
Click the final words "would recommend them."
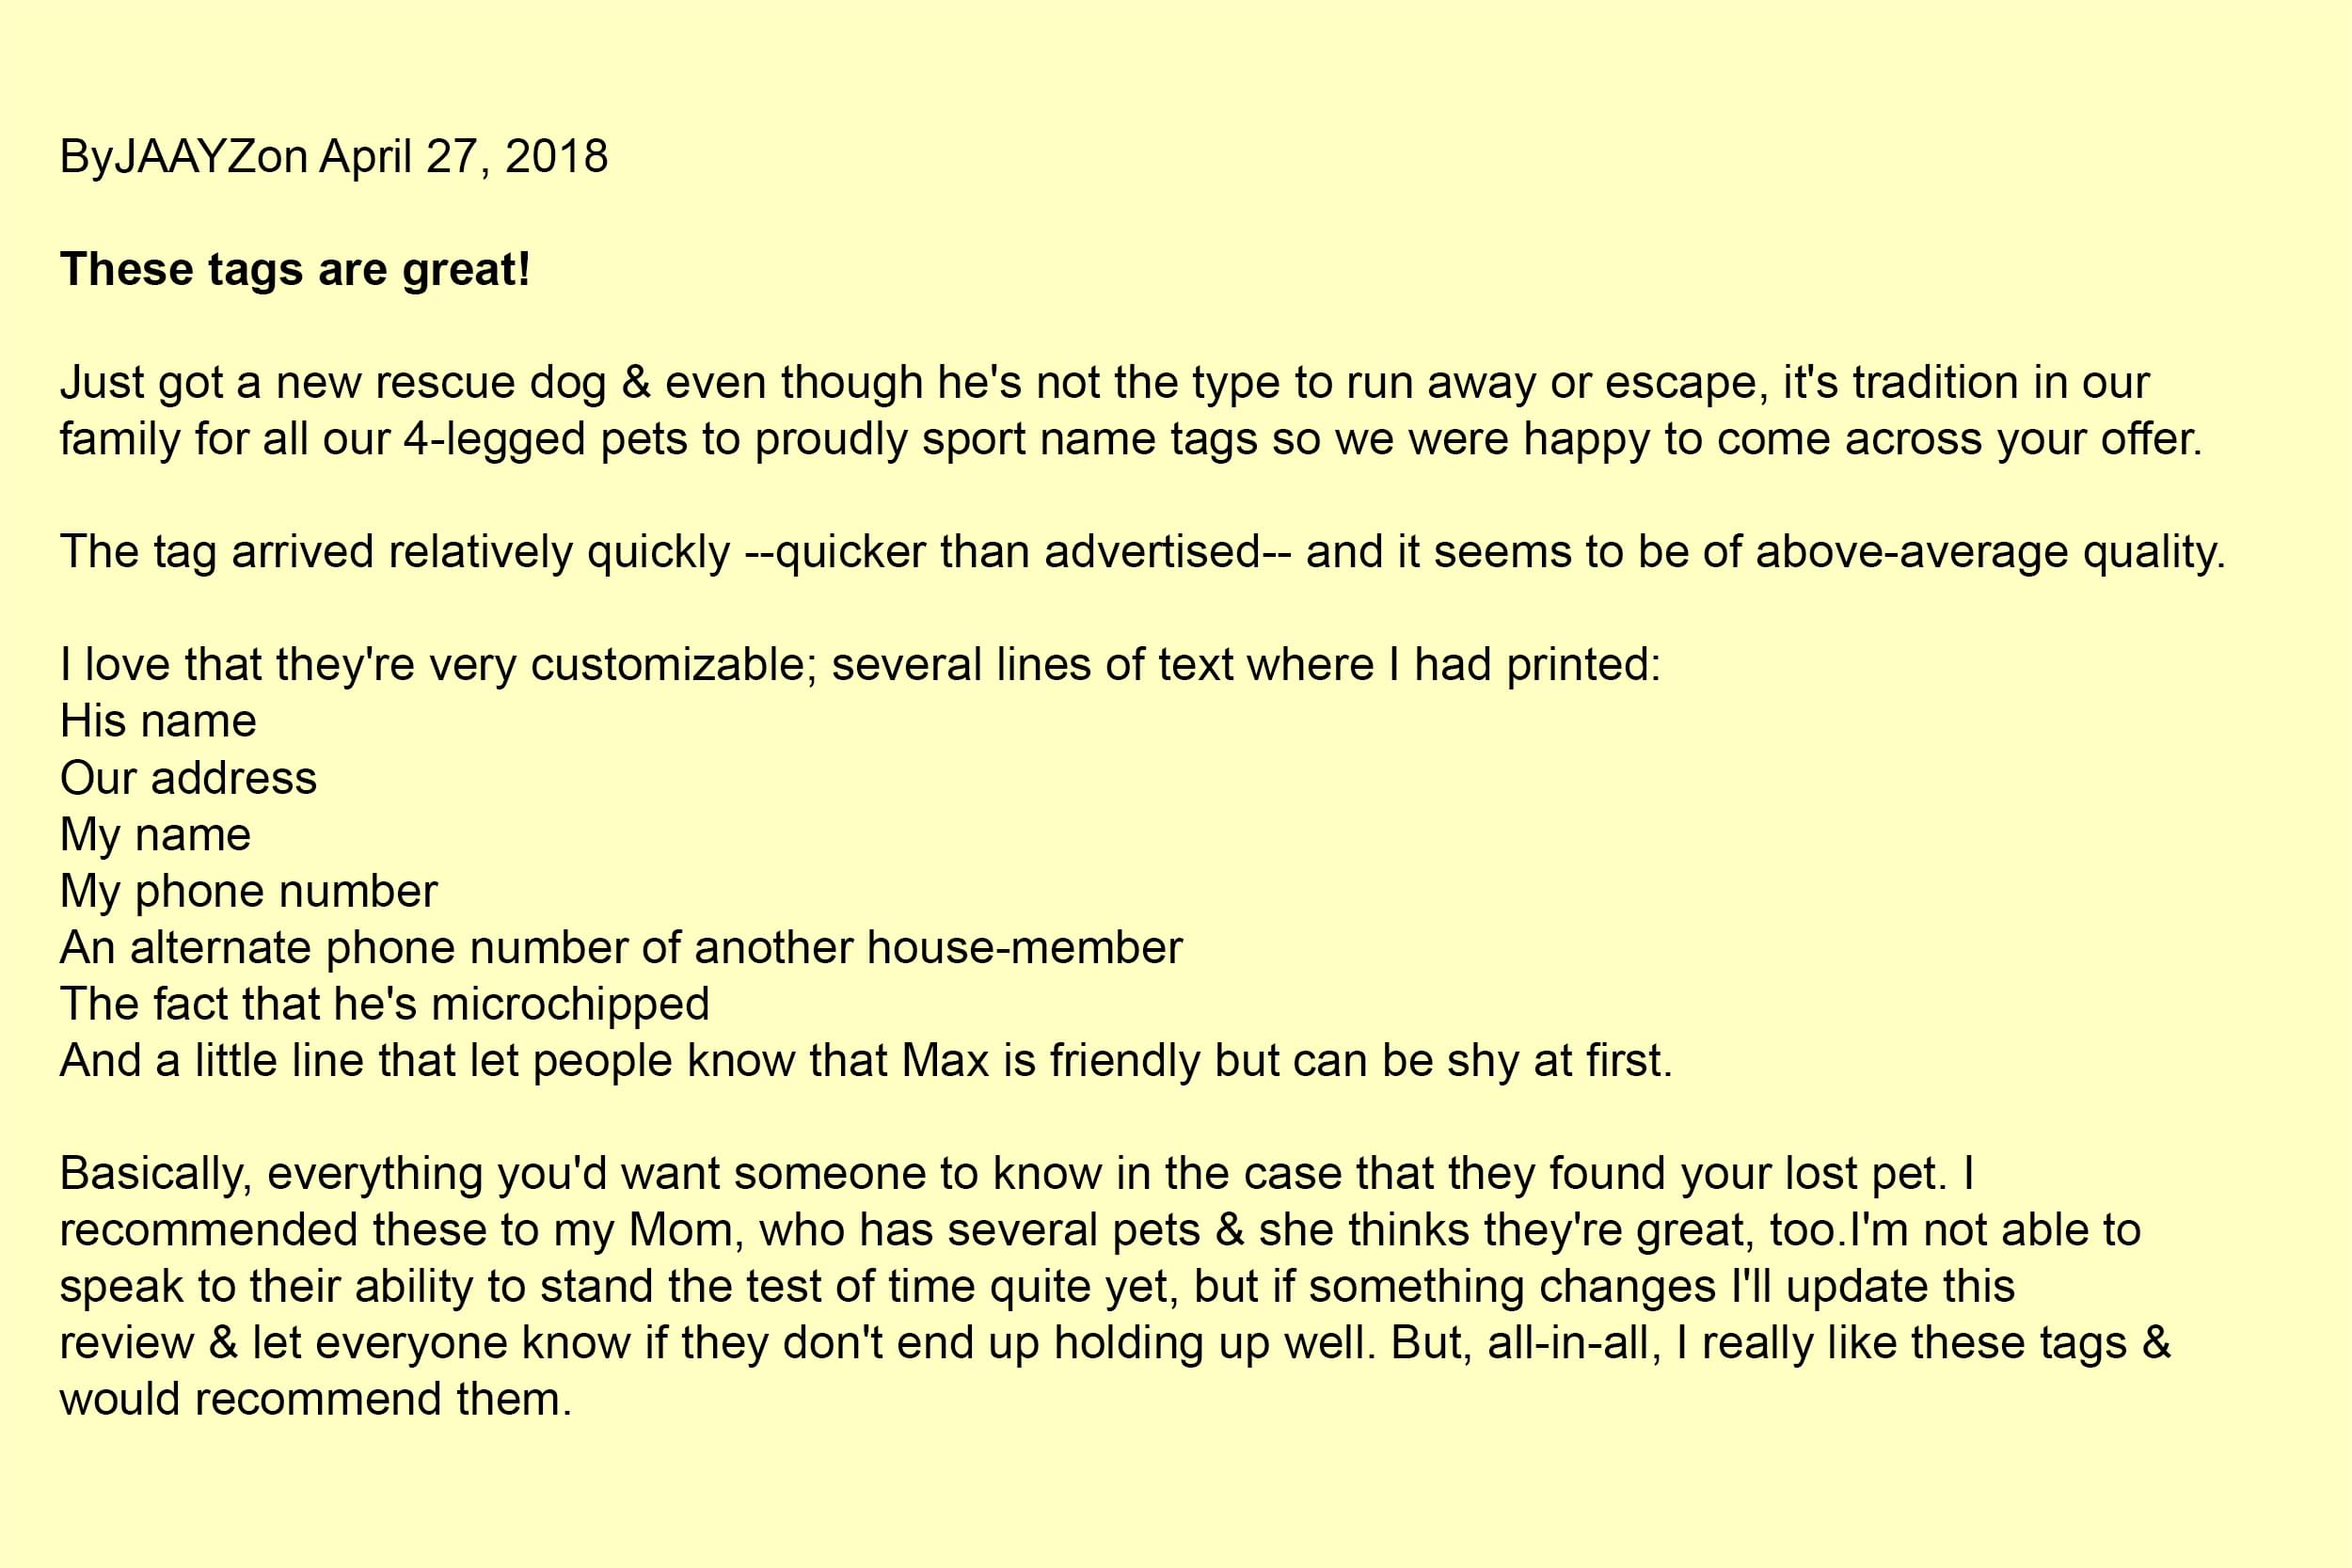click(x=315, y=1400)
